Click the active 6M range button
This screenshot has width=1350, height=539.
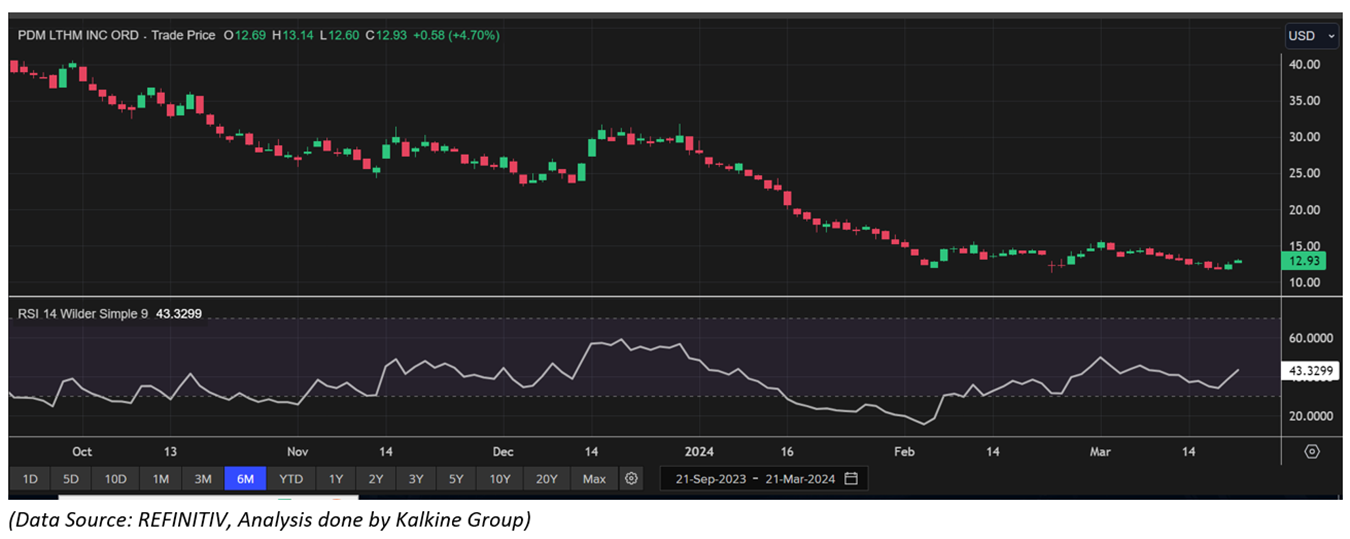245,479
